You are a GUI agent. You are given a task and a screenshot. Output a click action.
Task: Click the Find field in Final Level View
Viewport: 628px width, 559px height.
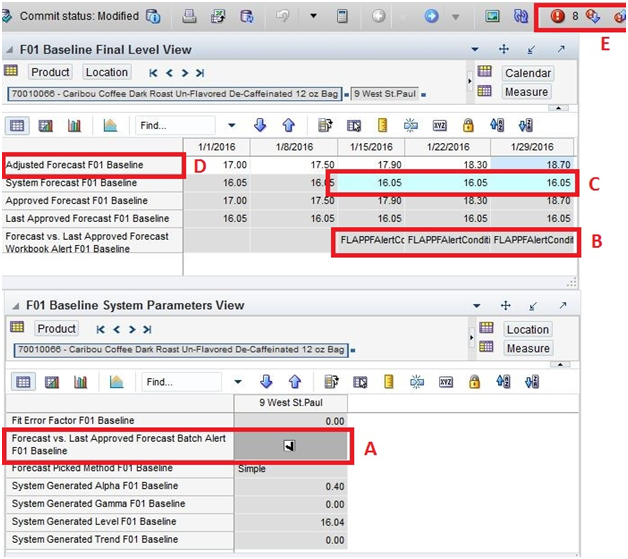click(175, 126)
